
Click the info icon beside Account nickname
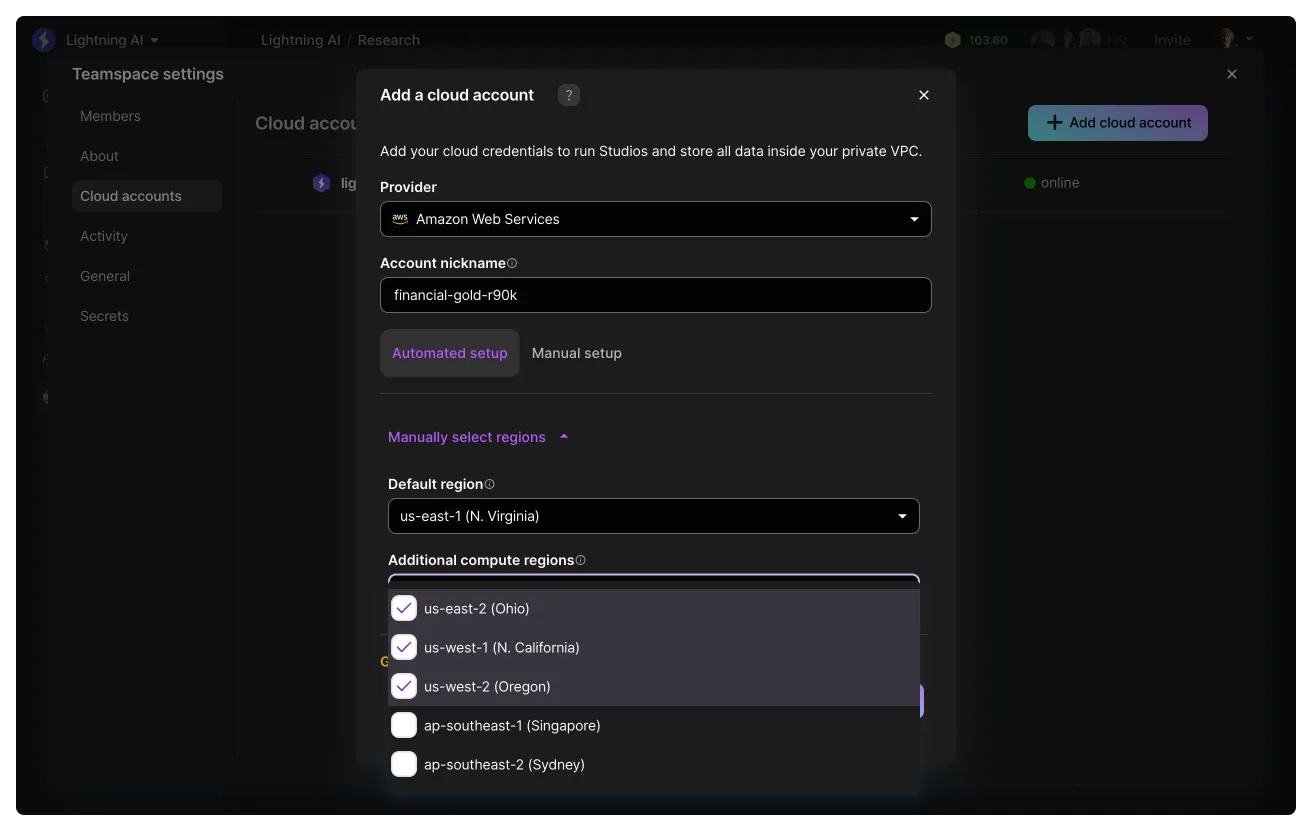[x=512, y=264]
